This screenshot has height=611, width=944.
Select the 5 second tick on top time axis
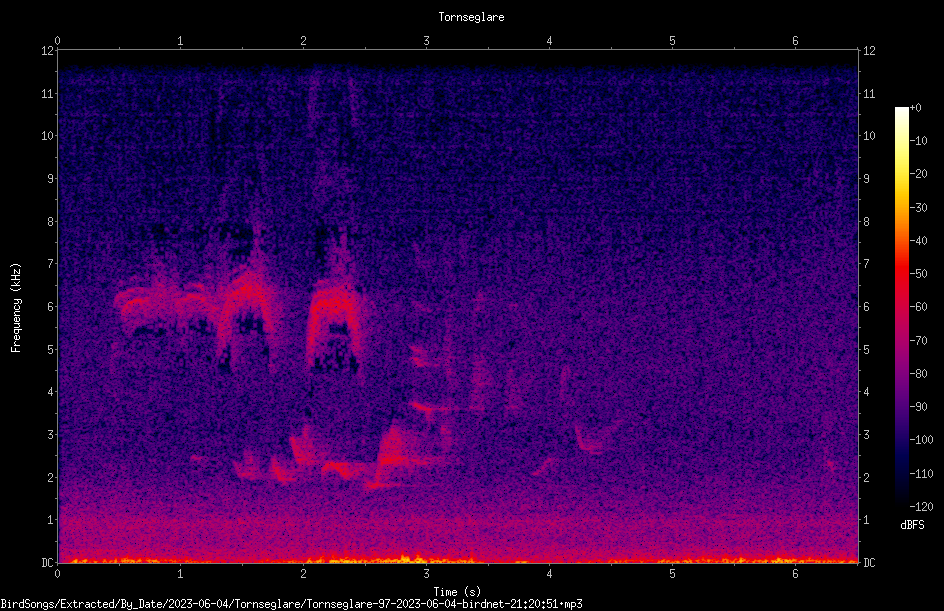pyautogui.click(x=672, y=41)
